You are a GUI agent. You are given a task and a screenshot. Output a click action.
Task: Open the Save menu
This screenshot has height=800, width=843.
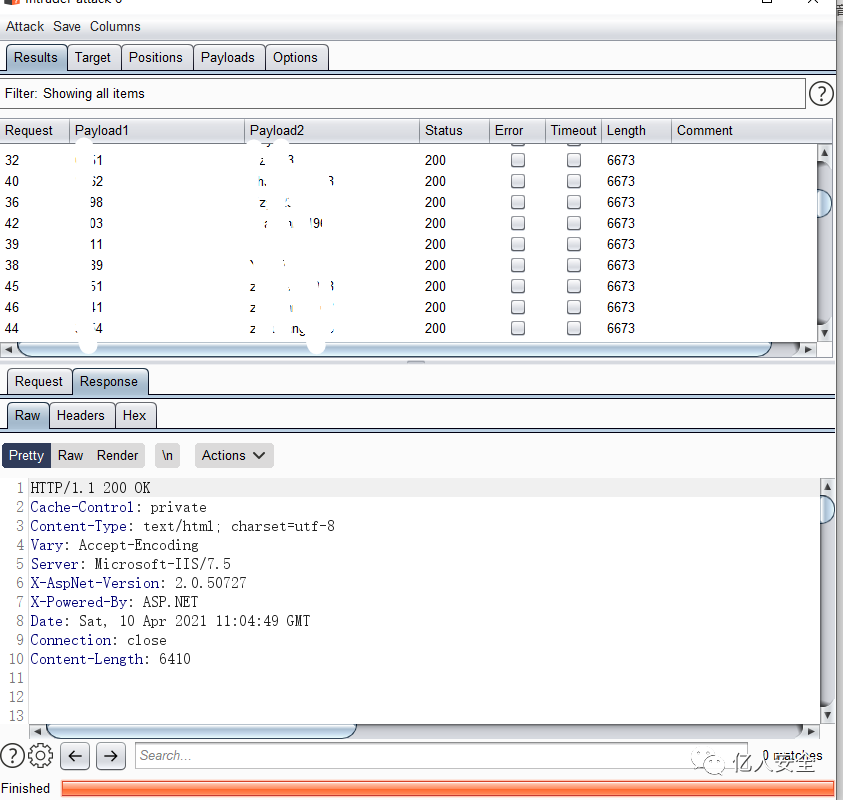(x=67, y=26)
